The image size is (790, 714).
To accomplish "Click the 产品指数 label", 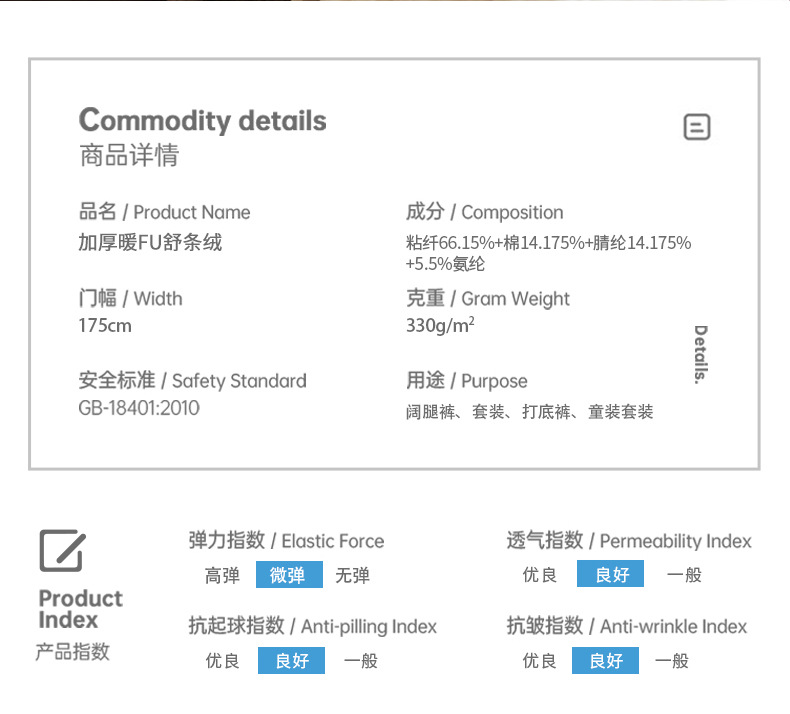I will tap(73, 652).
